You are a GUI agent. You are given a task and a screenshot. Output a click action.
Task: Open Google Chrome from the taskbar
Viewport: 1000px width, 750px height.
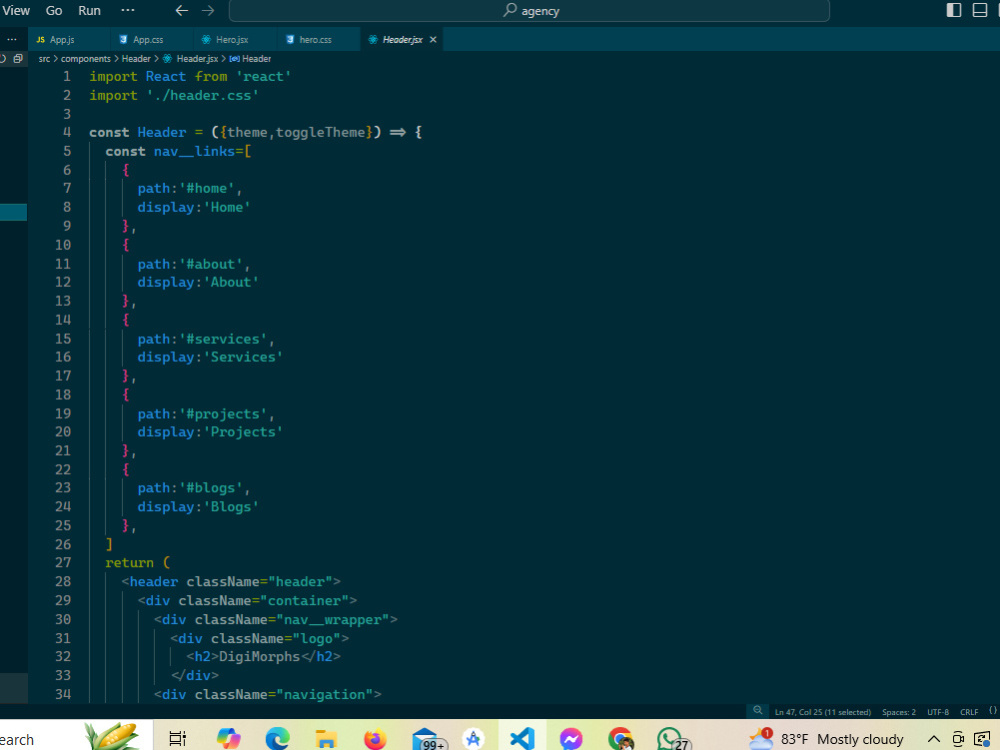tap(620, 739)
